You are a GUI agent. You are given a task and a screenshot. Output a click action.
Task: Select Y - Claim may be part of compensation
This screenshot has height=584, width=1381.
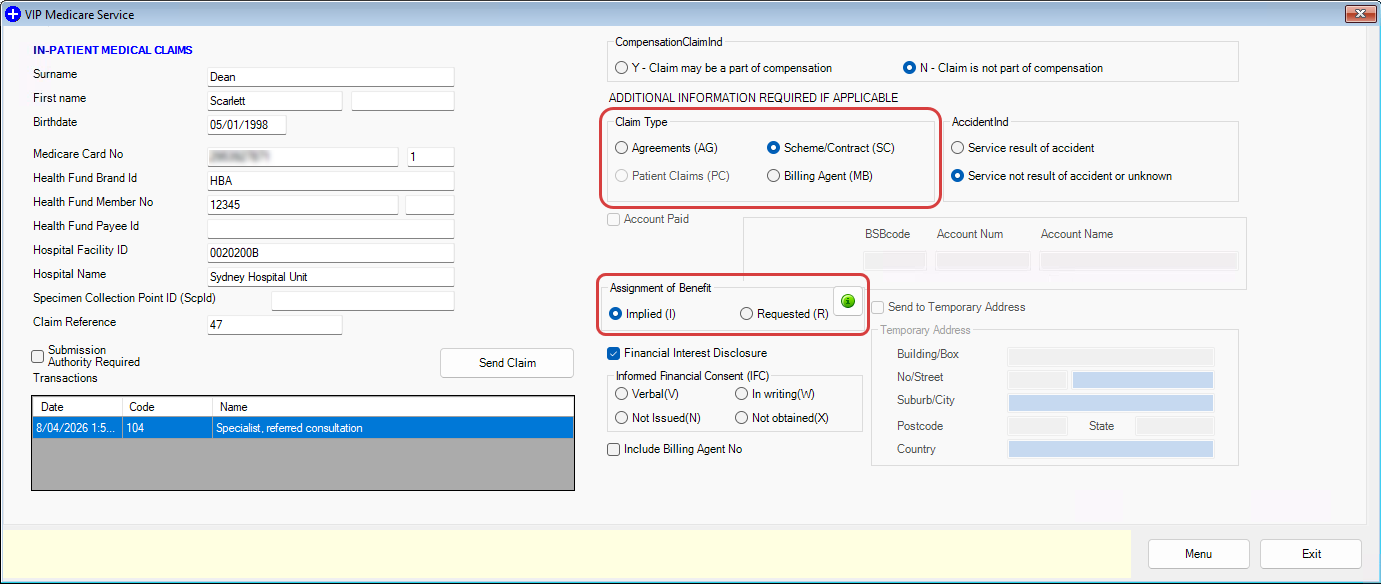point(622,68)
